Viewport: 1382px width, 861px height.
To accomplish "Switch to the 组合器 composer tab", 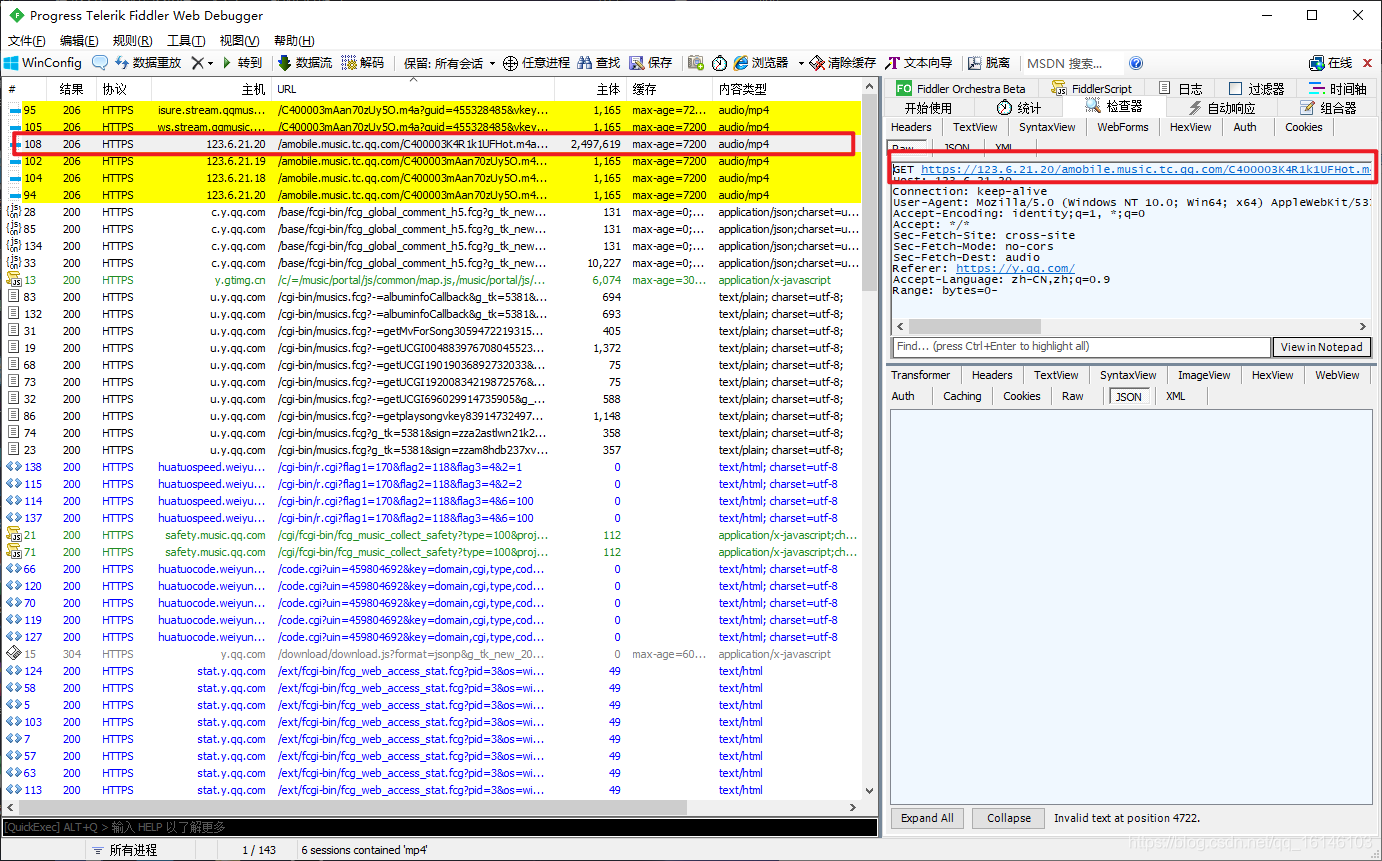I will (1328, 108).
